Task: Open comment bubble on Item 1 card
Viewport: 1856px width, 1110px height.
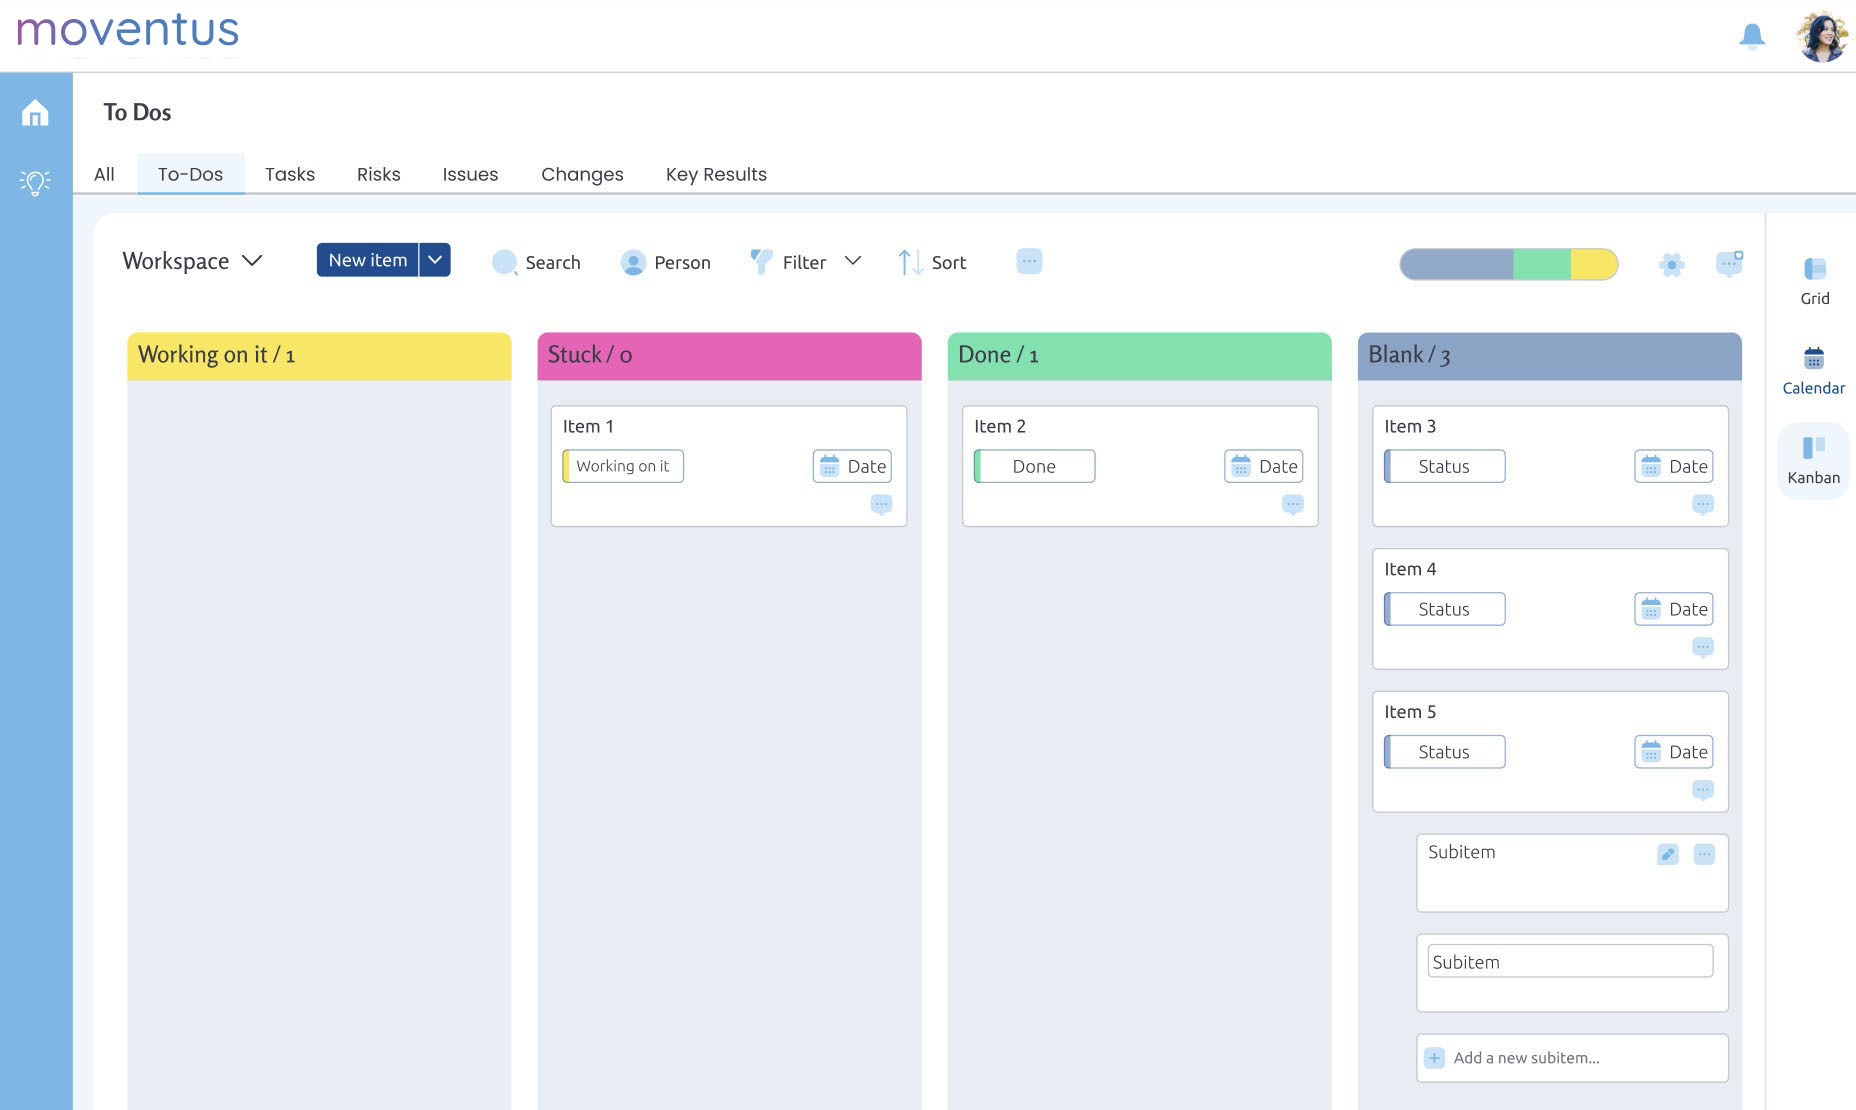Action: (881, 504)
